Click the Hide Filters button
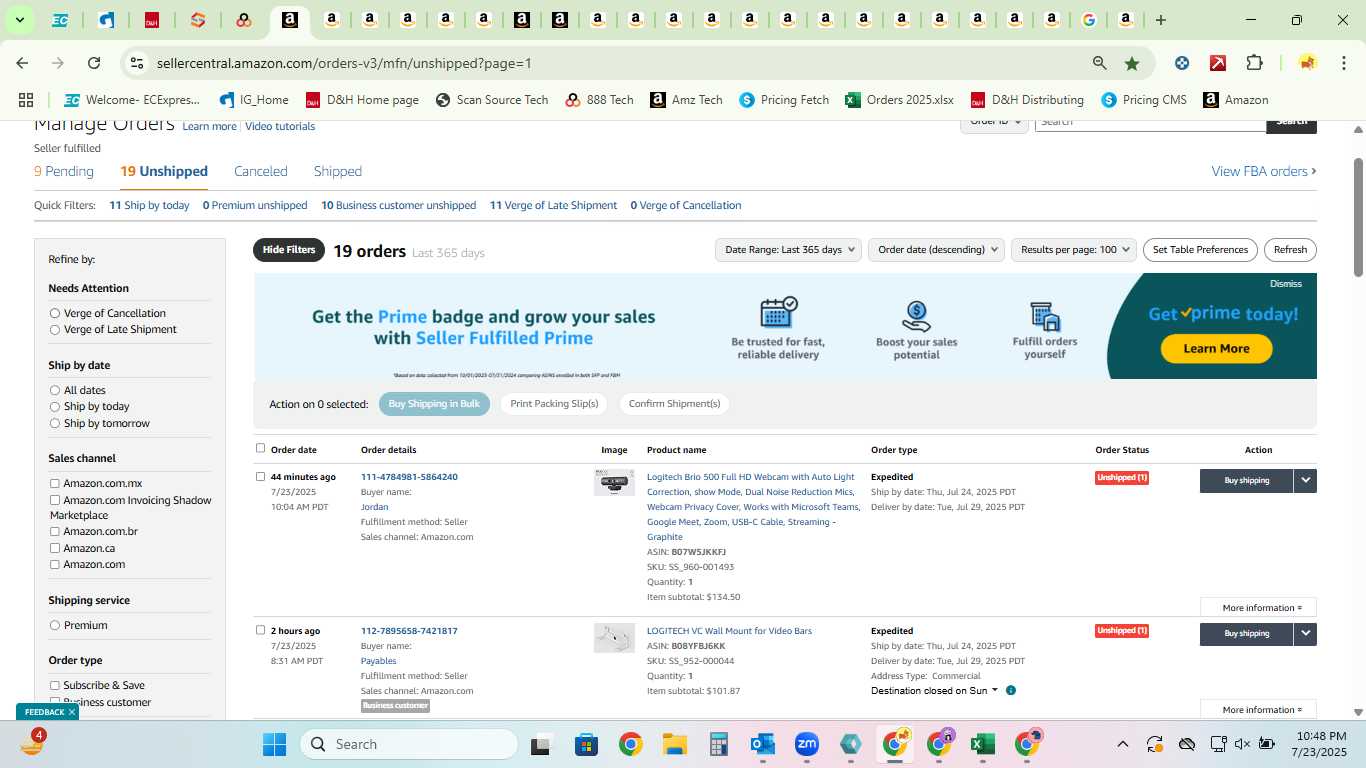 coord(289,250)
